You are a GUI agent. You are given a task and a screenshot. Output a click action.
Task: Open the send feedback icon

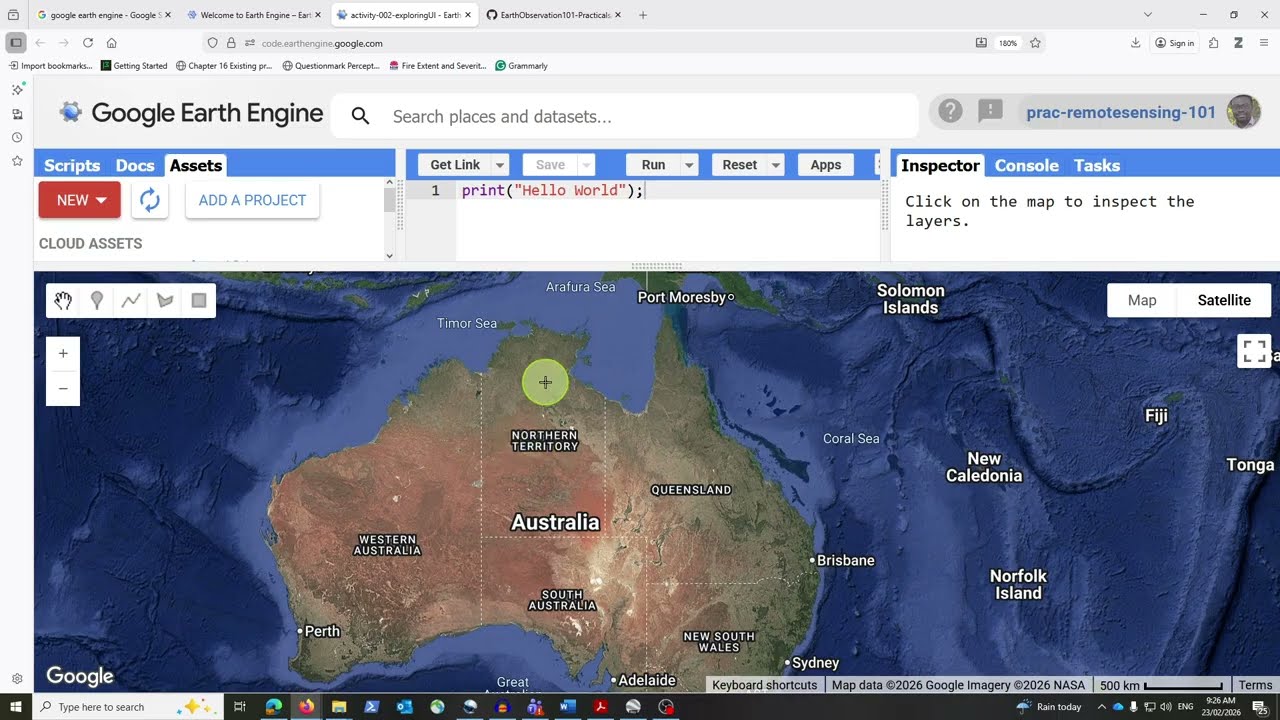(x=990, y=111)
